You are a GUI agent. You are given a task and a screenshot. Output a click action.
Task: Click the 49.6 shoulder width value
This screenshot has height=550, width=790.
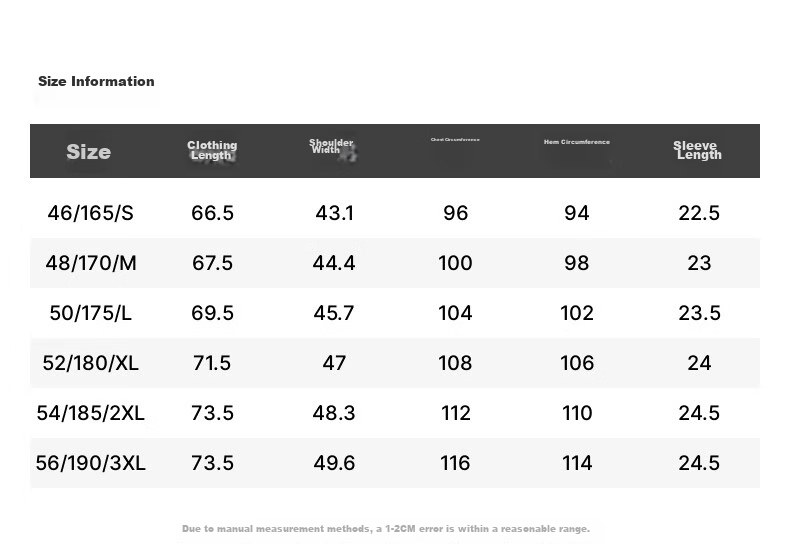click(334, 463)
